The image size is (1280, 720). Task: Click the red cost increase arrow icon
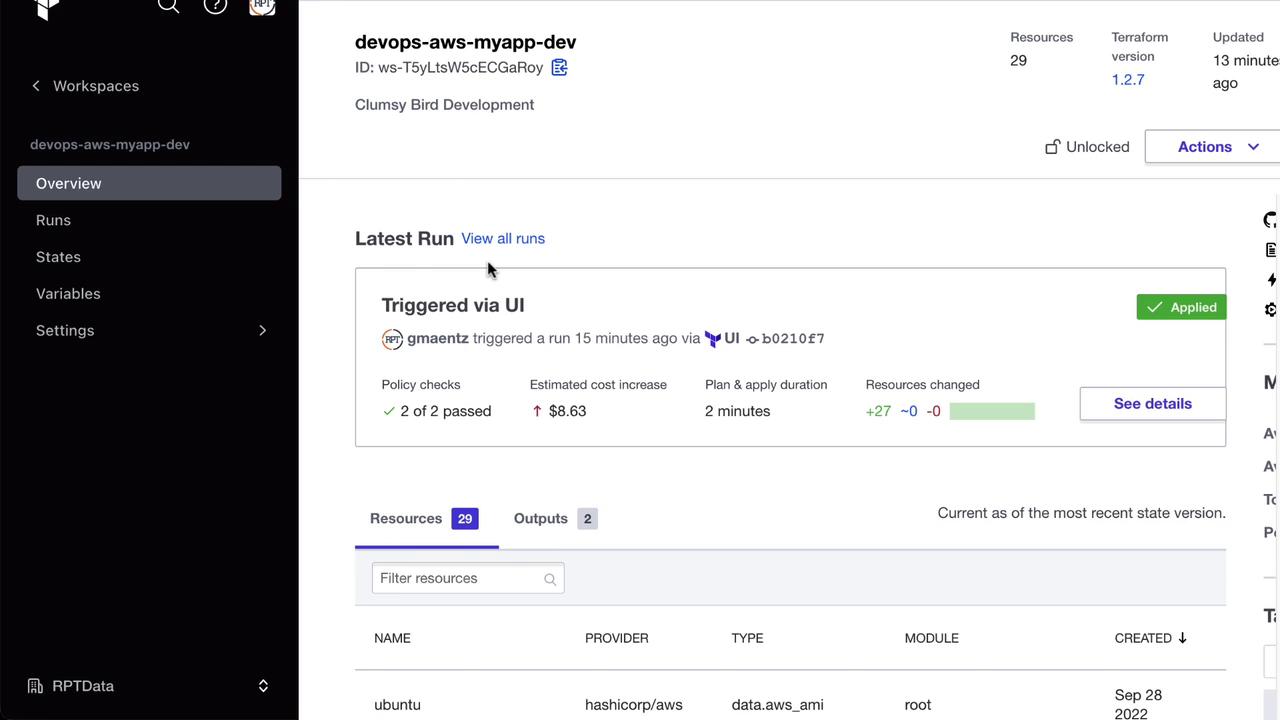(x=537, y=411)
